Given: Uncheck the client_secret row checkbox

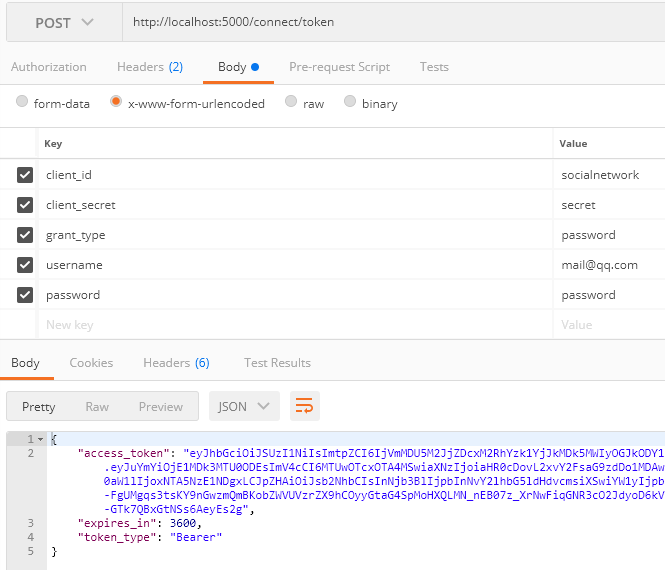Looking at the screenshot, I should pyautogui.click(x=25, y=205).
